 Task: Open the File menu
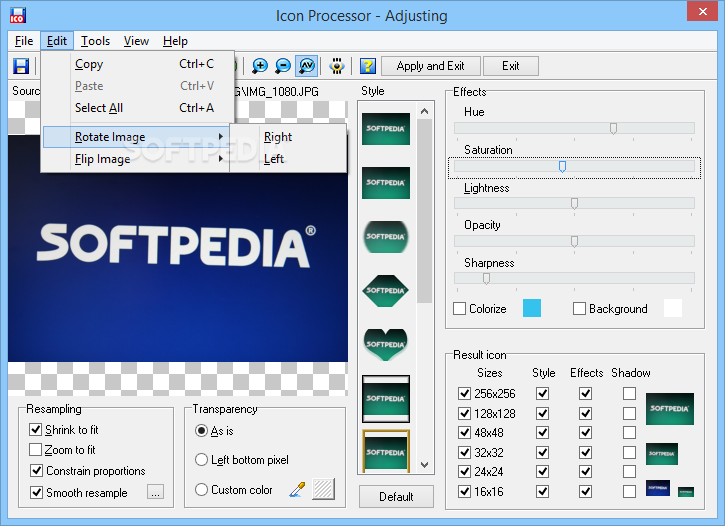coord(24,41)
